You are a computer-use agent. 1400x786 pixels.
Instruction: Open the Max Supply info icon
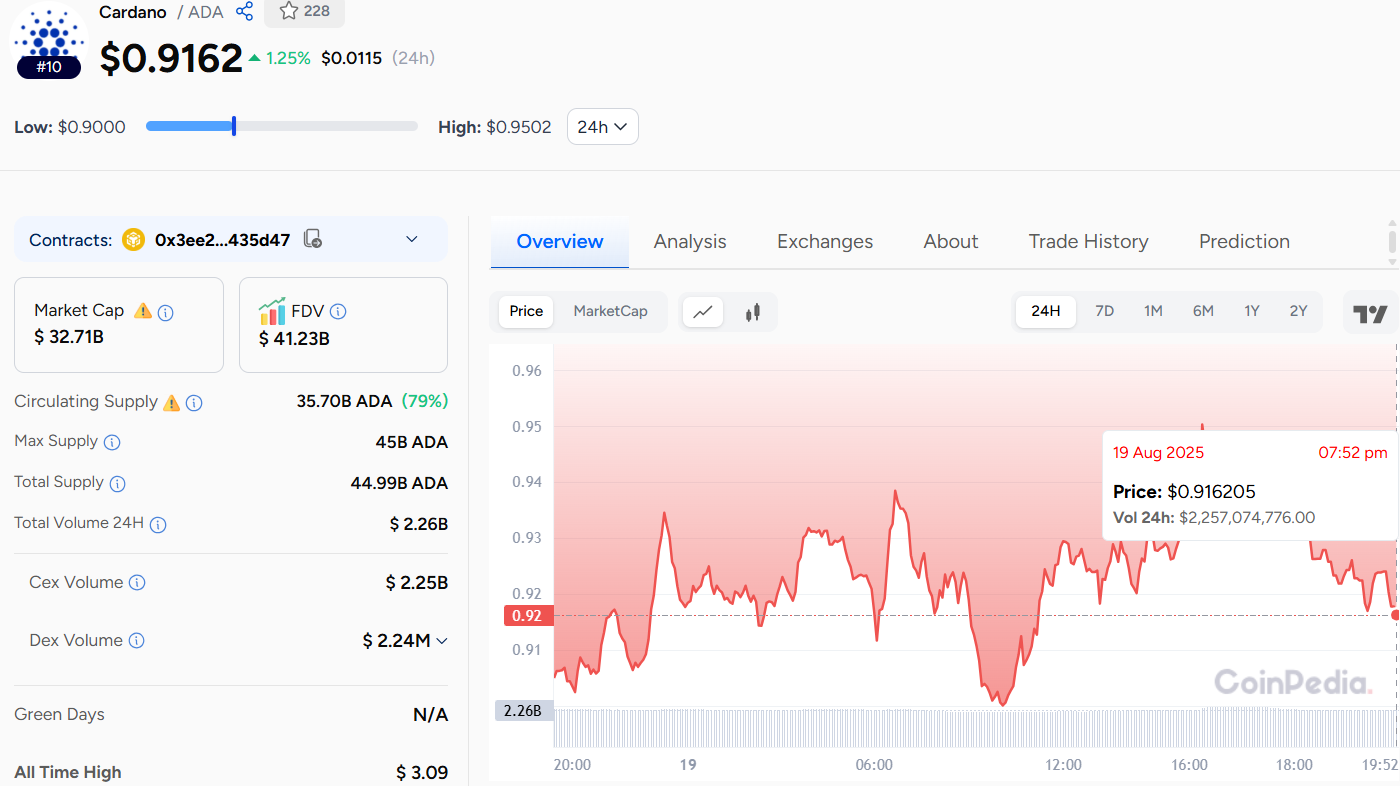(112, 442)
